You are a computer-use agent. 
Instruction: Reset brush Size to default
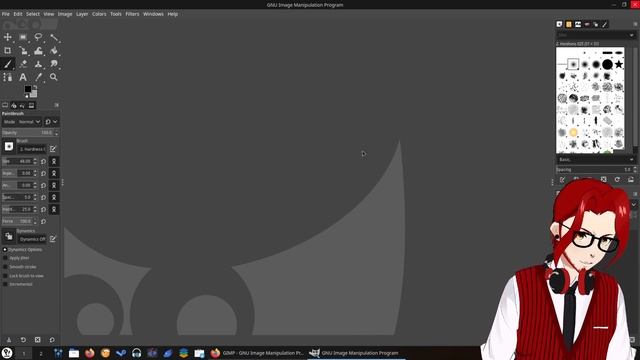(x=43, y=162)
